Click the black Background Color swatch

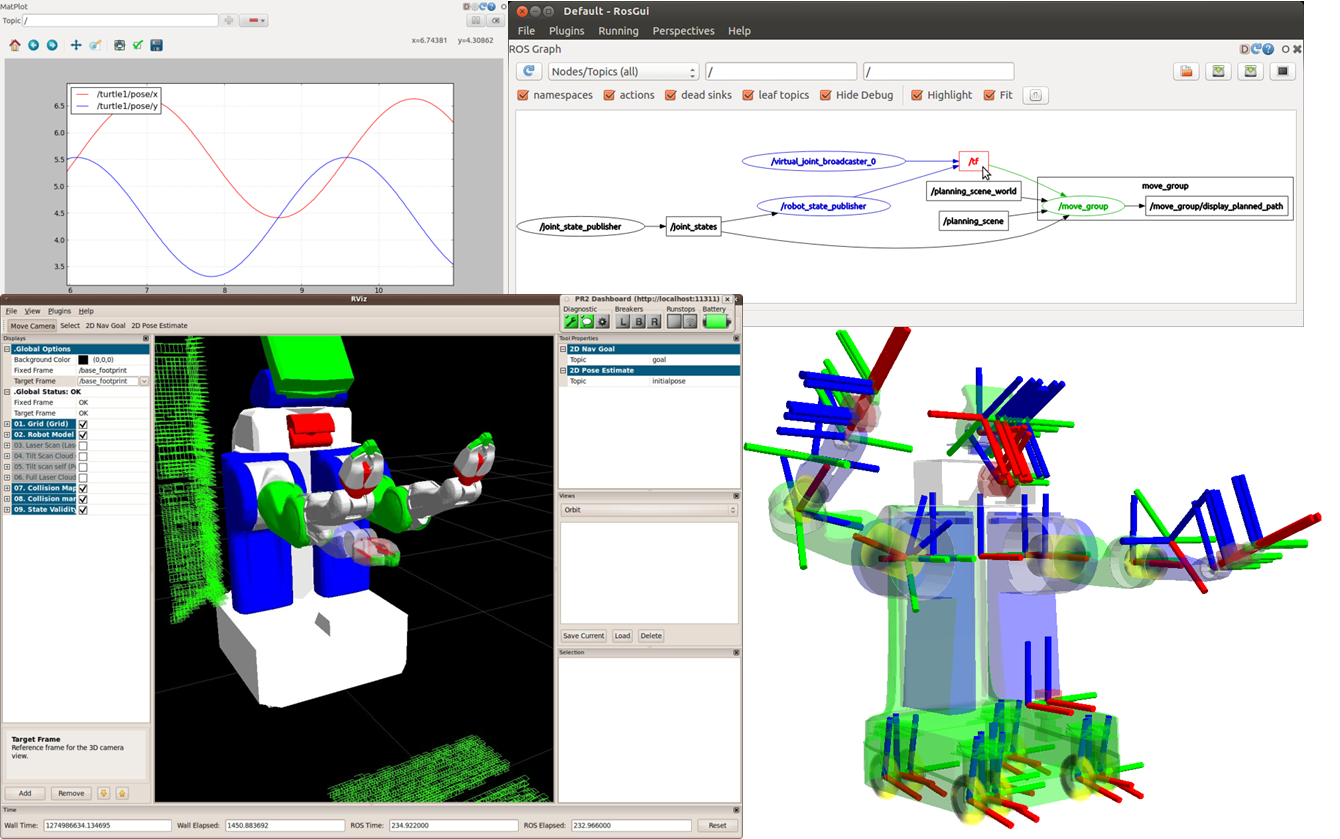(84, 359)
